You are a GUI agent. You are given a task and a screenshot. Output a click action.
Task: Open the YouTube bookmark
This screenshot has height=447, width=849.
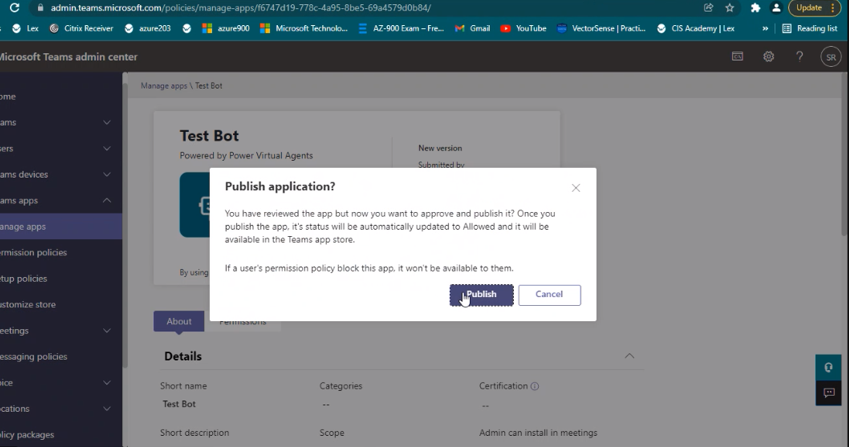click(x=524, y=28)
